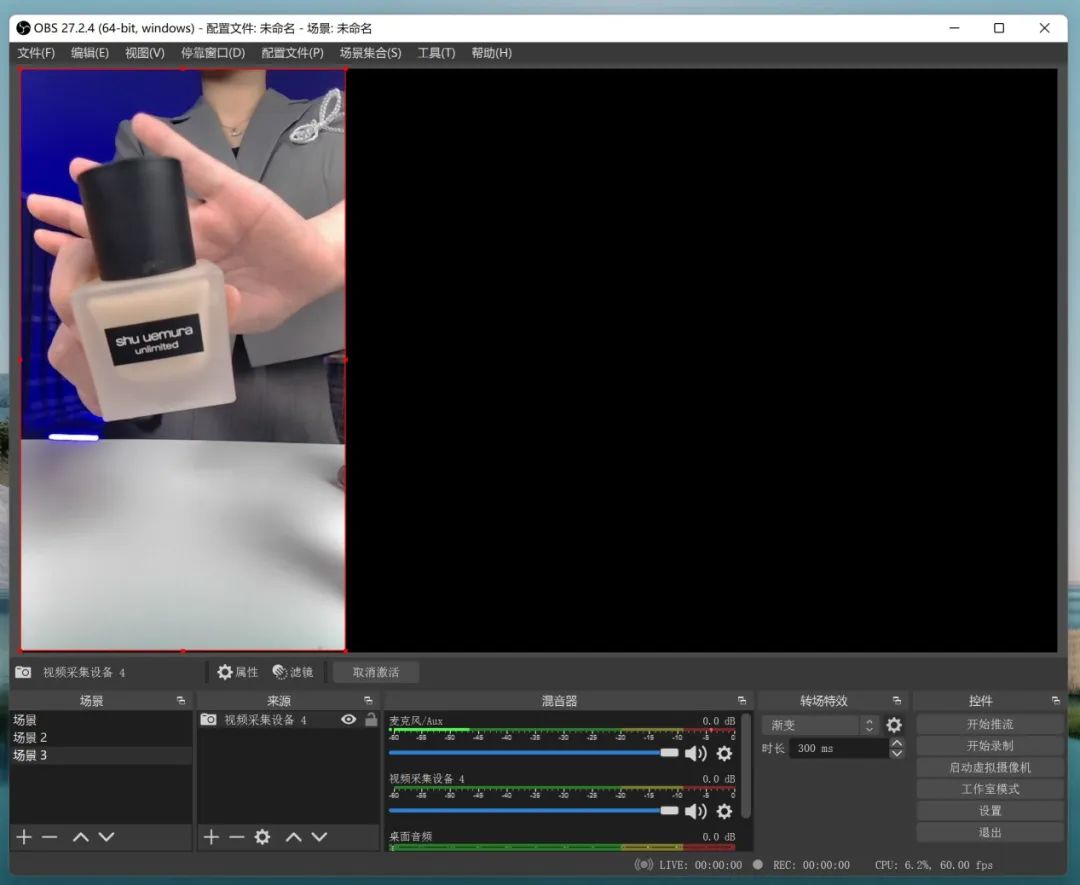This screenshot has width=1080, height=885.
Task: Open 麦克风/Aux audio settings gear
Action: (x=724, y=753)
